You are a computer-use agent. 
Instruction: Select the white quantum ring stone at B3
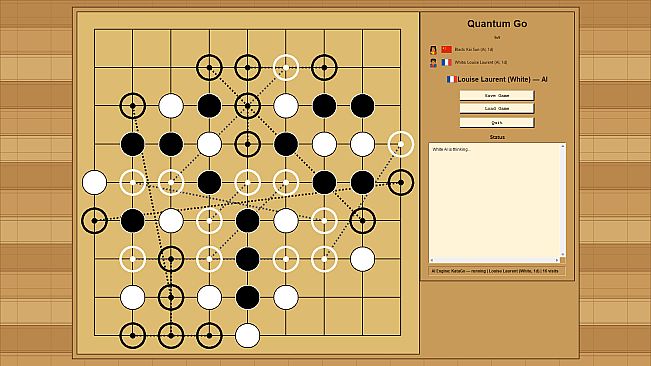click(x=132, y=259)
